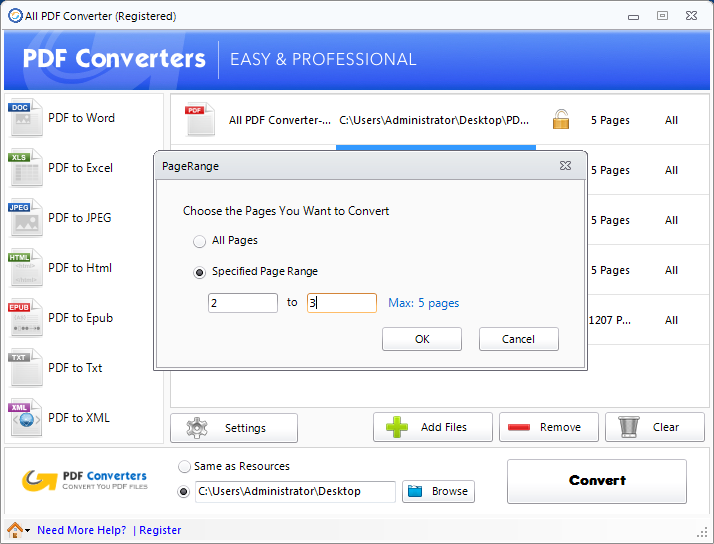Open the dropdown arrow beside the home icon
This screenshot has width=714, height=544.
coord(28,530)
